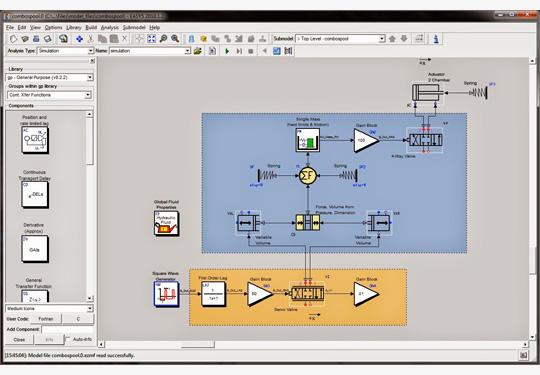Image resolution: width=540 pixels, height=375 pixels.
Task: Click the Close button in library panel
Action: tap(19, 340)
